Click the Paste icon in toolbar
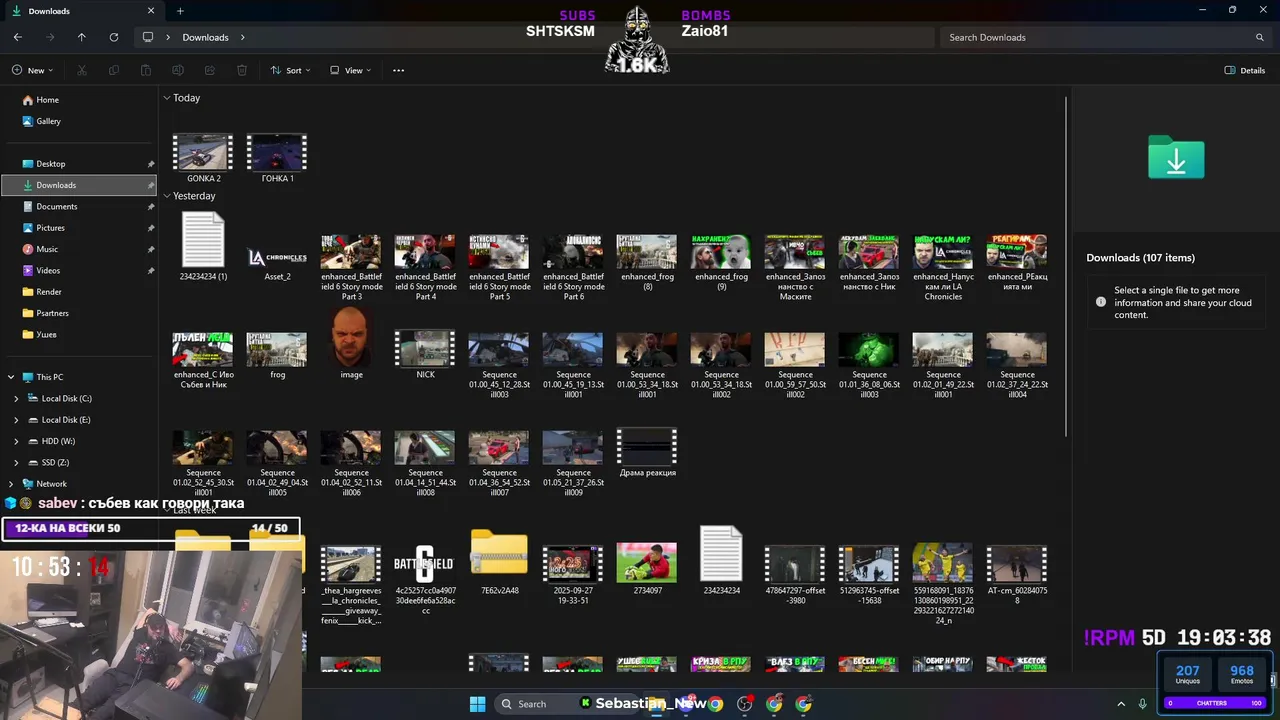 [146, 70]
